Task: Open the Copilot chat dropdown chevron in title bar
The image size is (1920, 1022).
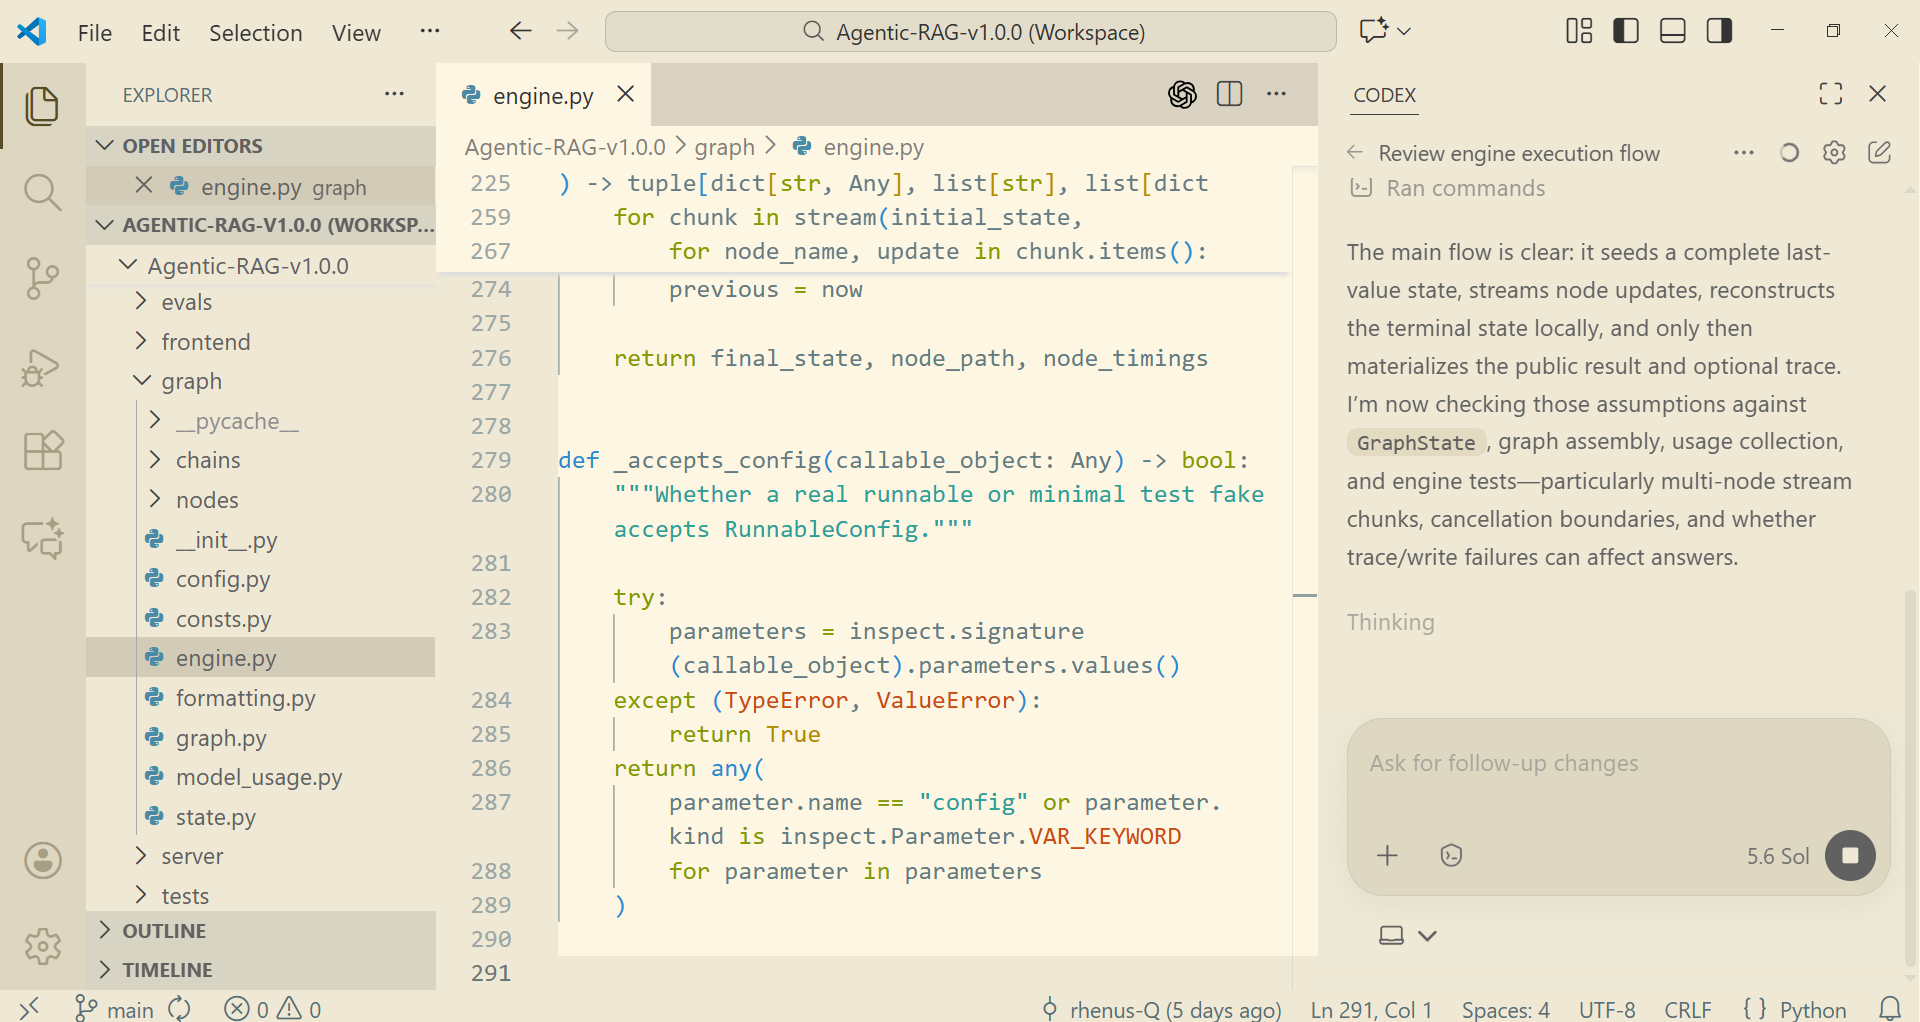Action: 1404,31
